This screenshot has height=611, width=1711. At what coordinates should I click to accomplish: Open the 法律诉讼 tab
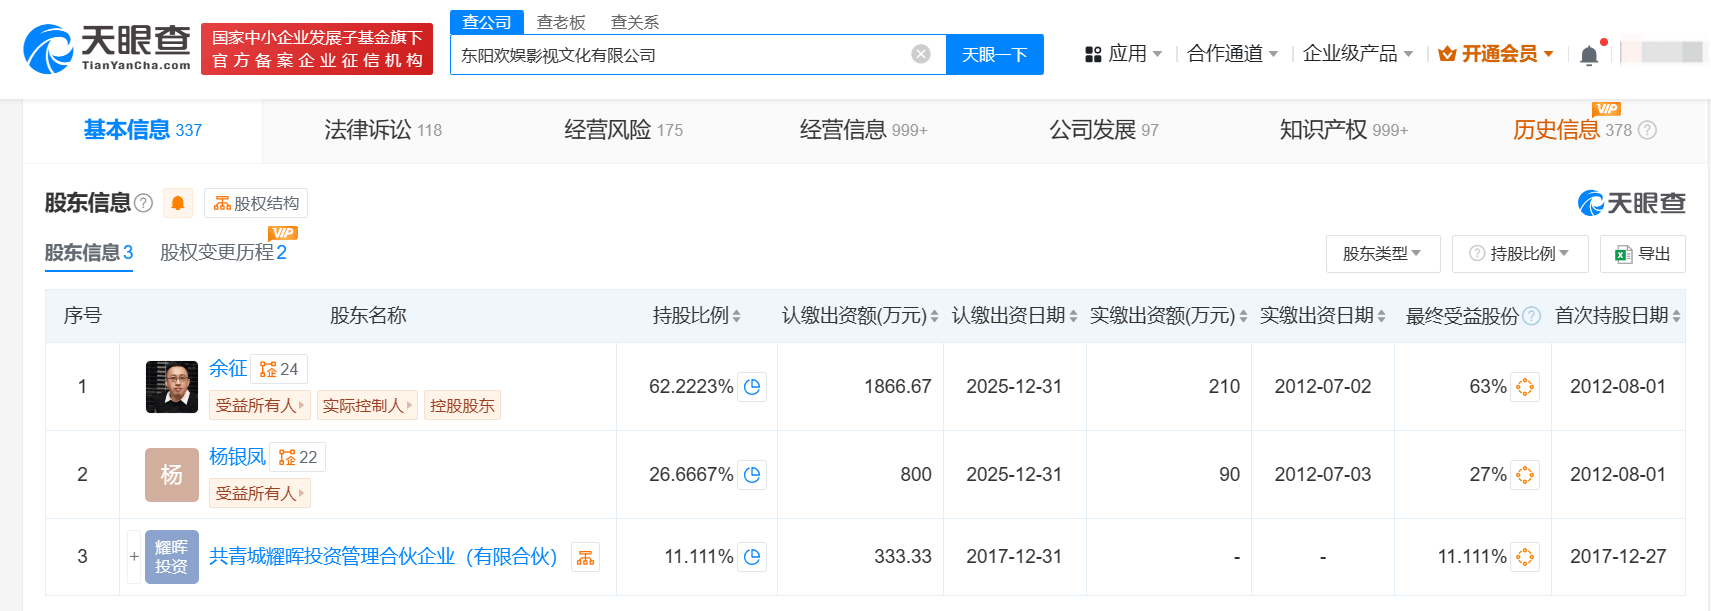(383, 130)
